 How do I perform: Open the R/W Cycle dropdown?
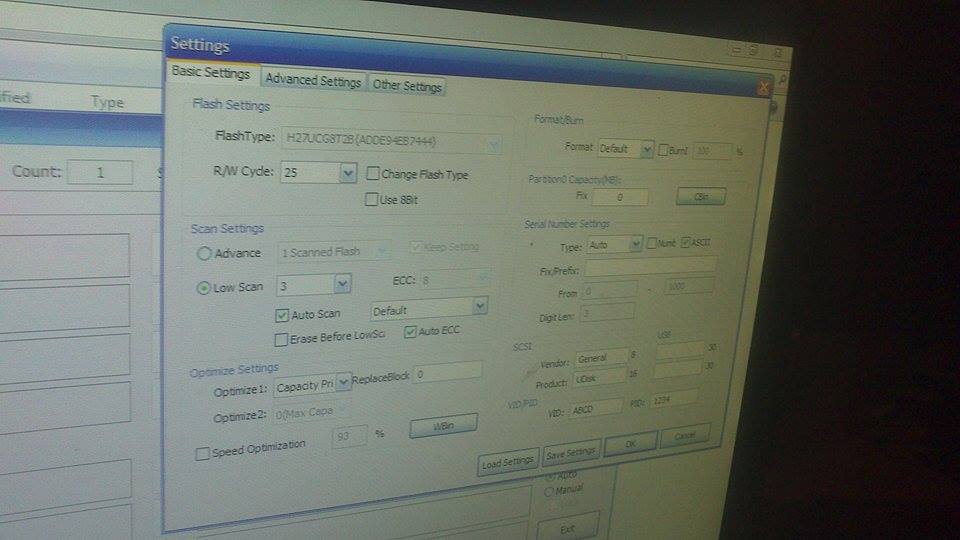[x=348, y=173]
